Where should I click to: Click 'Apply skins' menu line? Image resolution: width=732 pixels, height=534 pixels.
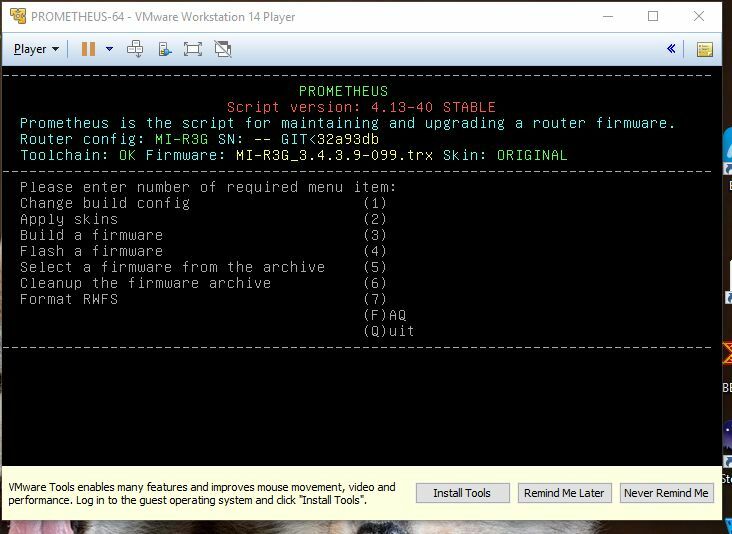(x=203, y=219)
